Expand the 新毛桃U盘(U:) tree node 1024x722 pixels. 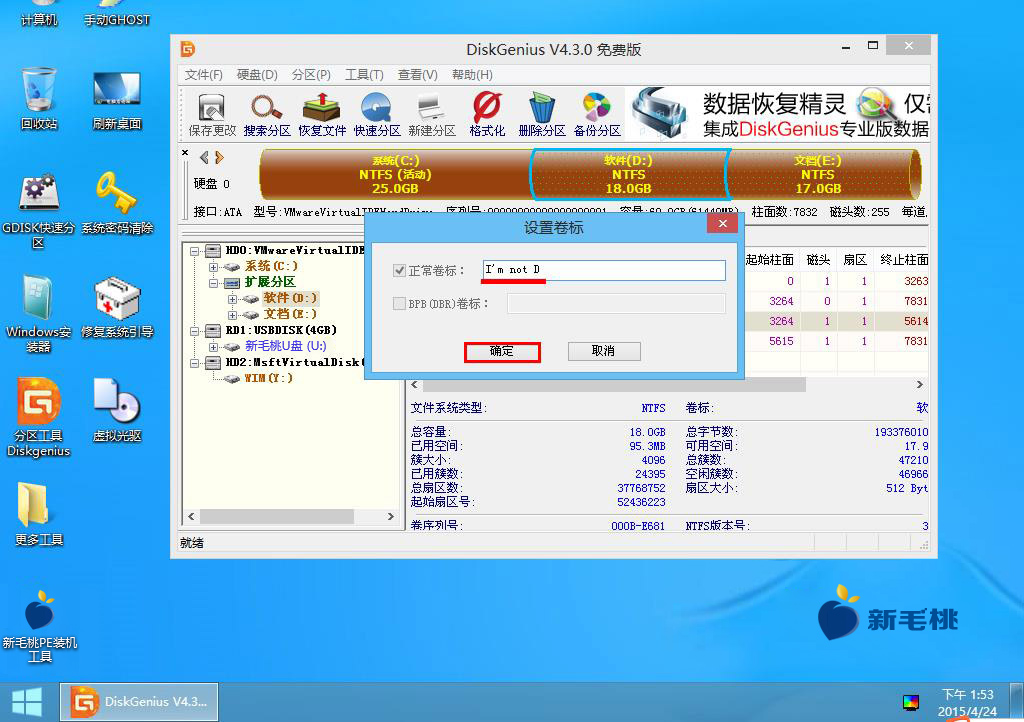(x=214, y=347)
